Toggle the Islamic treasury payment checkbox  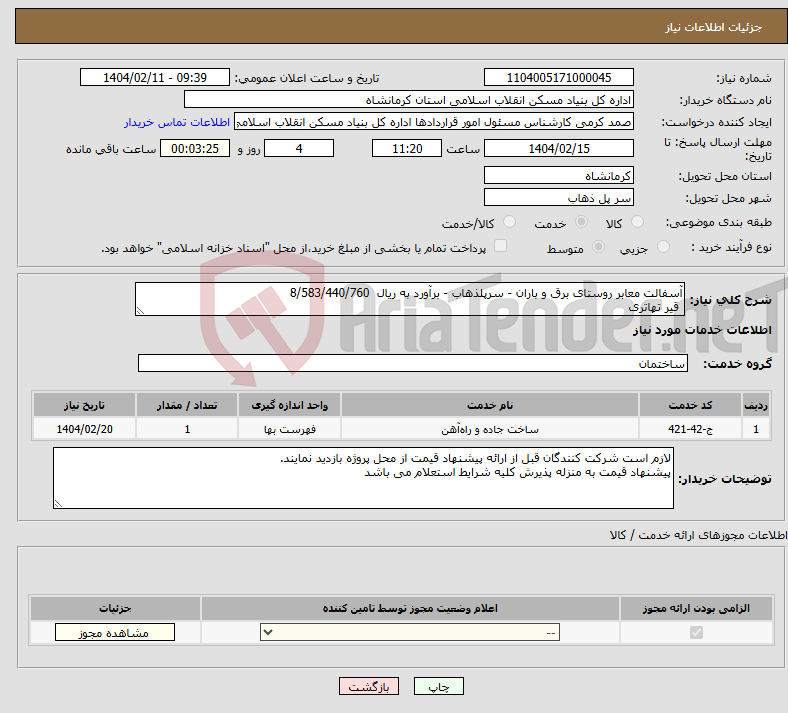point(501,246)
